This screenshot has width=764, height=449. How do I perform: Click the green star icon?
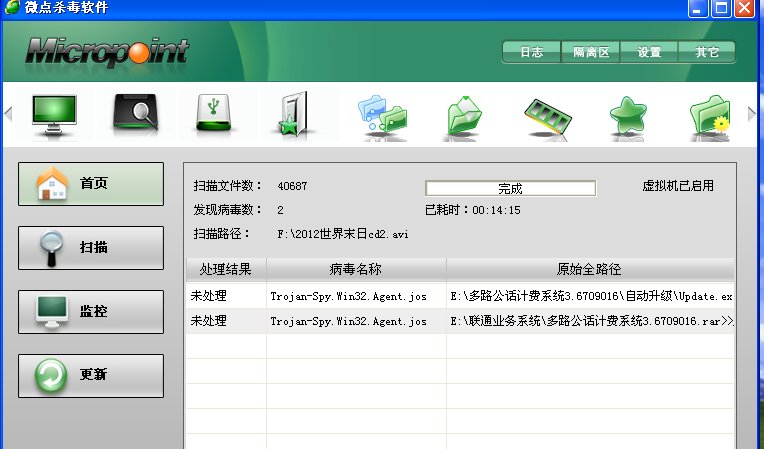coord(628,116)
